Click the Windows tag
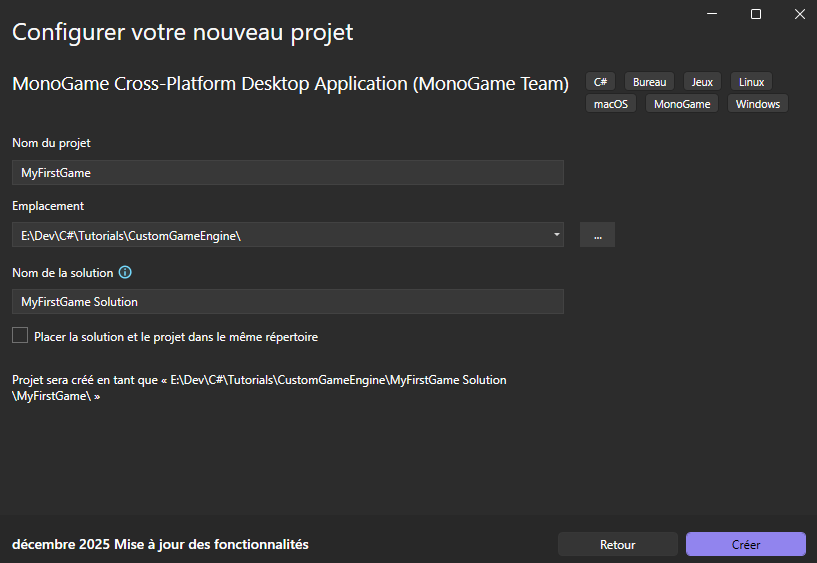 [758, 104]
